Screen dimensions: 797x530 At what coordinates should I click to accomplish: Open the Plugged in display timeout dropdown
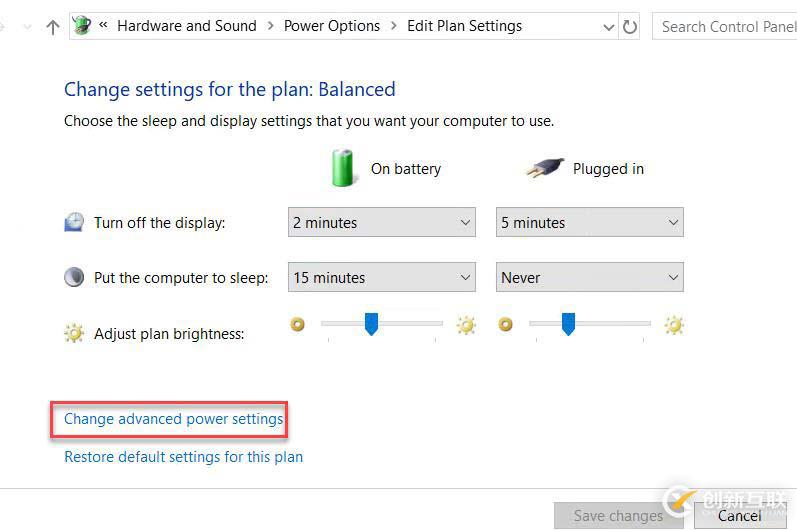(x=590, y=222)
